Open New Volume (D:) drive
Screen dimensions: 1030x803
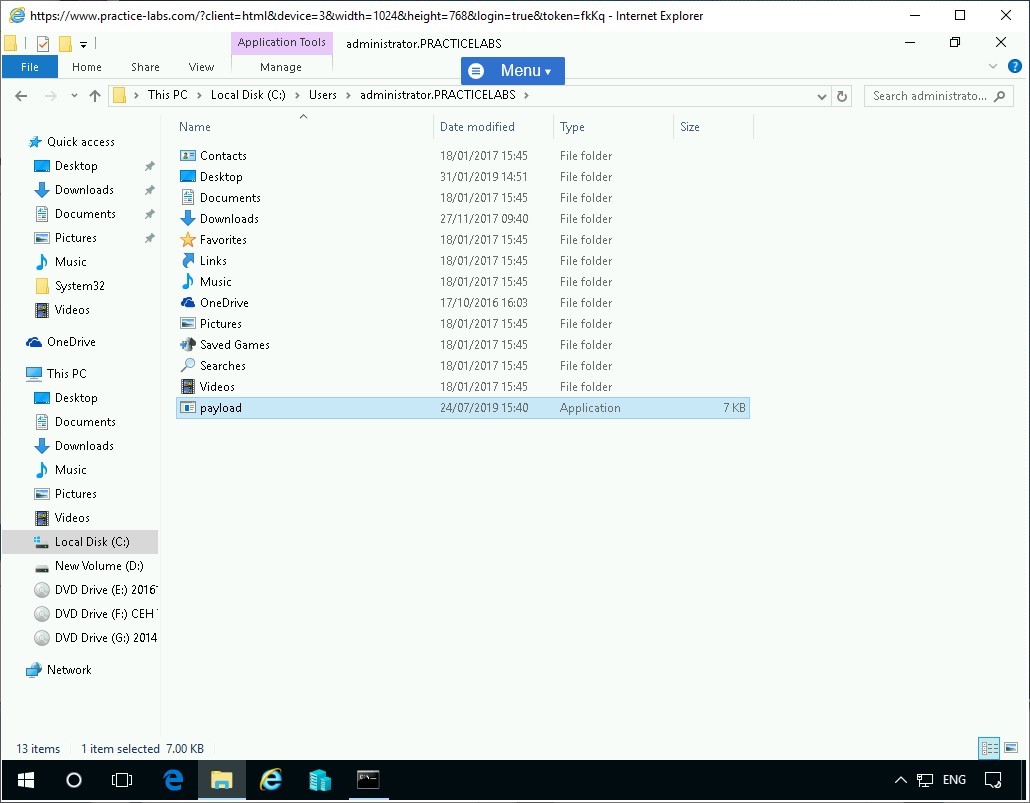(99, 566)
